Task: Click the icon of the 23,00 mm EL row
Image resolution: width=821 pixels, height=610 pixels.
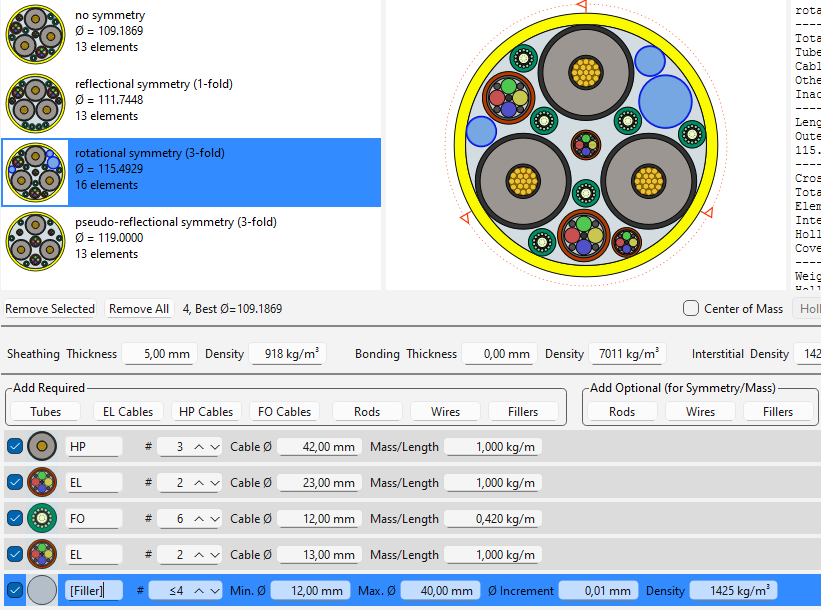Action: click(42, 482)
